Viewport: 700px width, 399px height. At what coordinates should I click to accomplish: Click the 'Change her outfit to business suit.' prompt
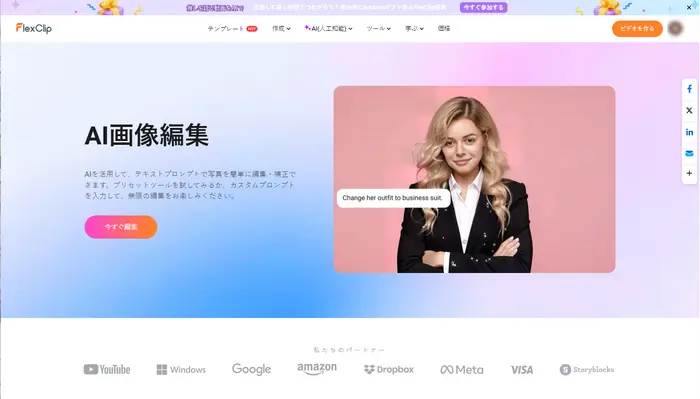[x=393, y=198]
